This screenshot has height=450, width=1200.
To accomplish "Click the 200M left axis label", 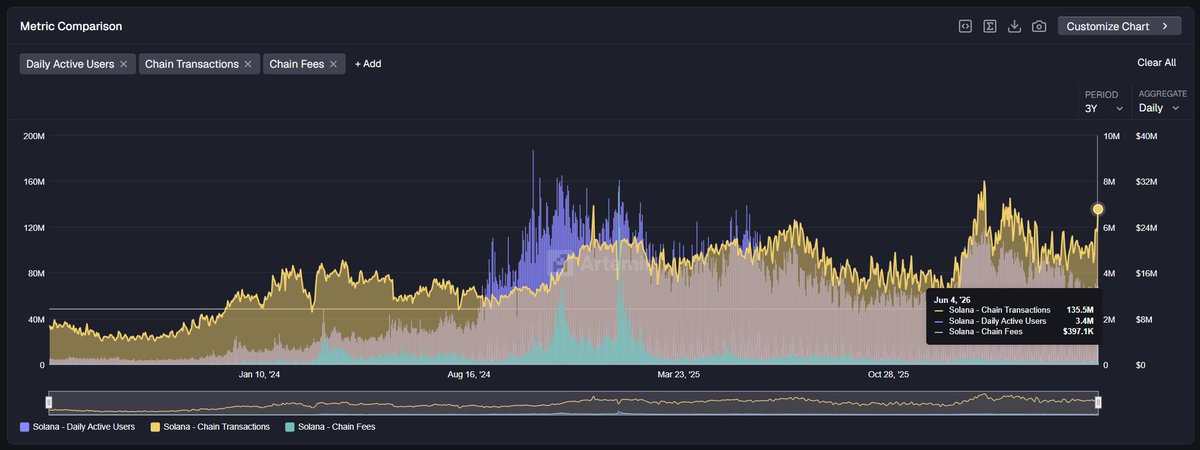I will click(33, 136).
